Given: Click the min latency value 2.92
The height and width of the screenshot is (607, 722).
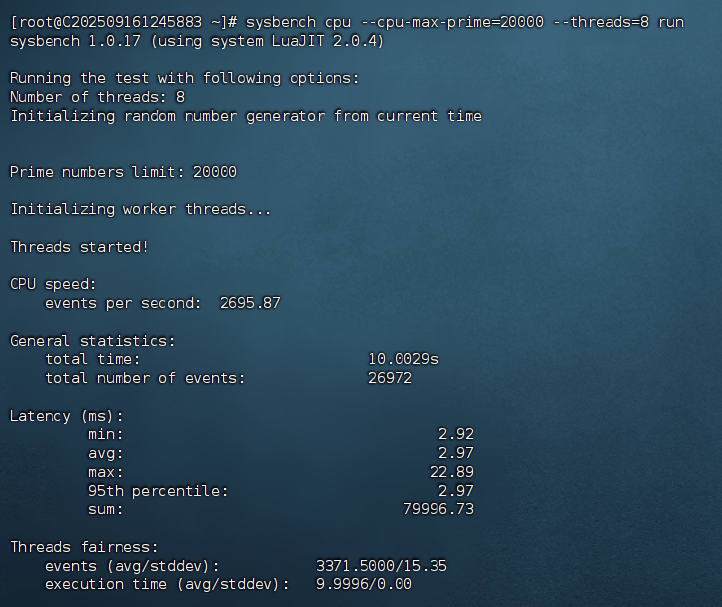Looking at the screenshot, I should (455, 434).
